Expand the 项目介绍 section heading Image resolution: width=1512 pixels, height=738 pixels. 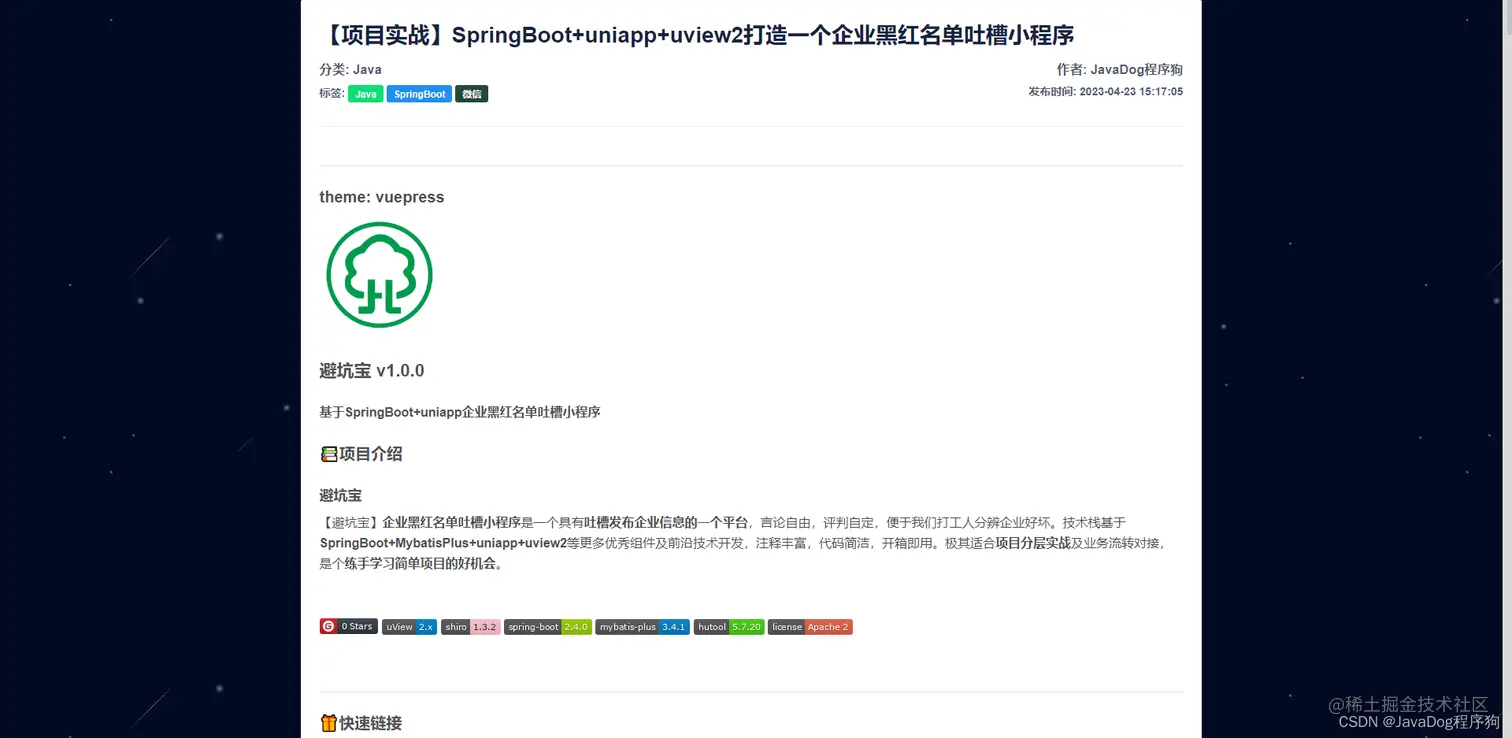pos(372,453)
